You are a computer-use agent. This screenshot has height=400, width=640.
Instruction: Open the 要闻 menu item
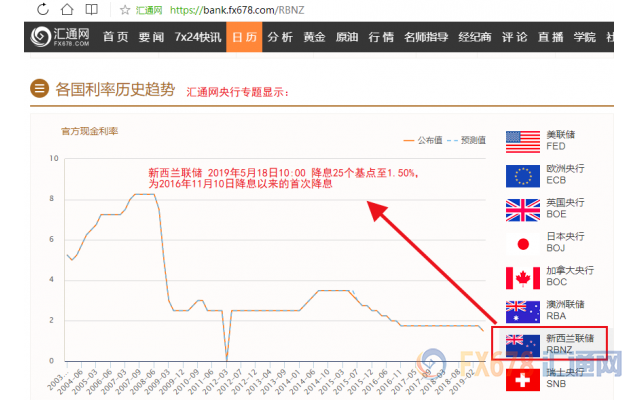coord(151,37)
